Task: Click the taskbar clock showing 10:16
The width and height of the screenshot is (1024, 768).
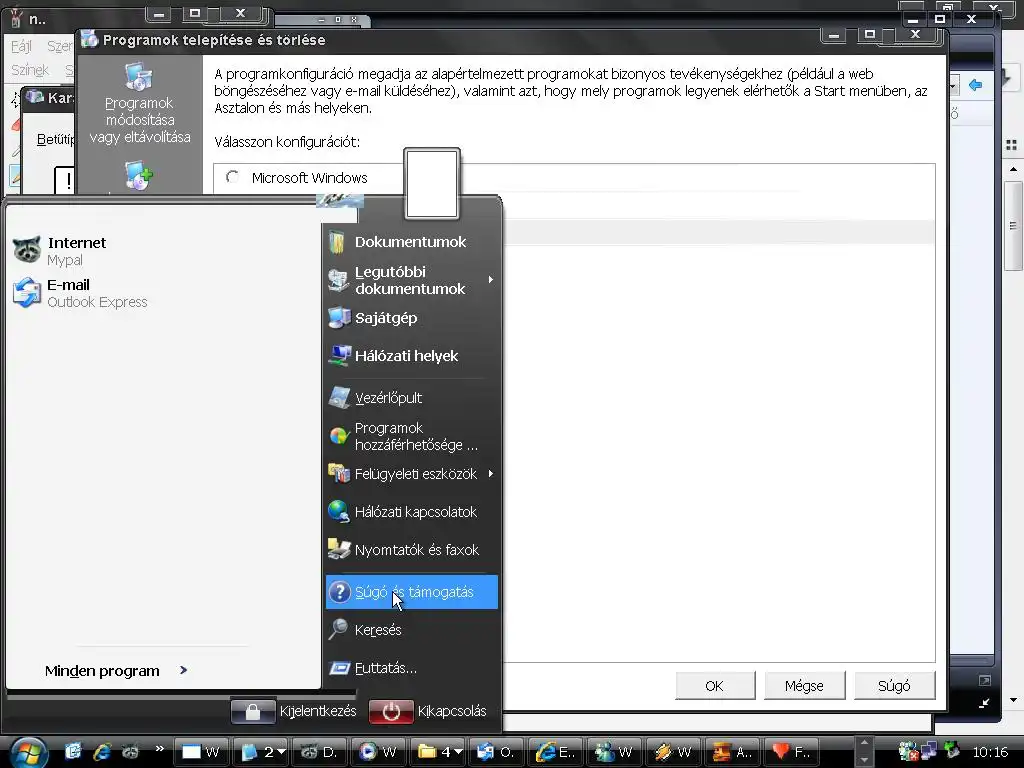Action: click(x=990, y=752)
